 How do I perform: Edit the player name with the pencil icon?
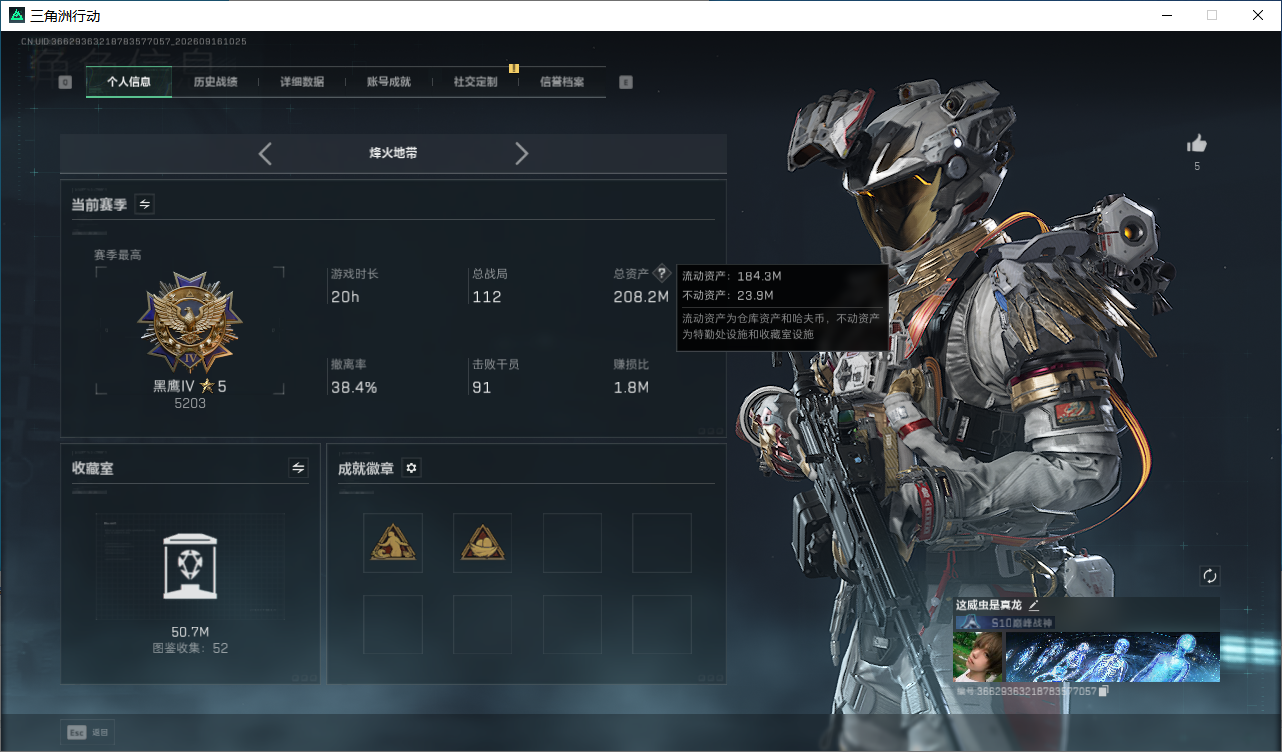(x=1034, y=605)
